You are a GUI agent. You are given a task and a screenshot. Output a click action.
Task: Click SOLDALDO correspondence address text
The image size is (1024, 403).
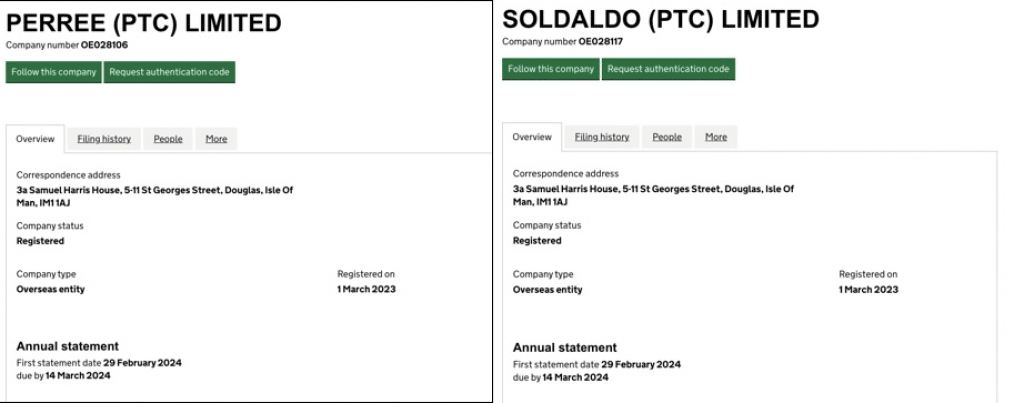pyautogui.click(x=652, y=194)
